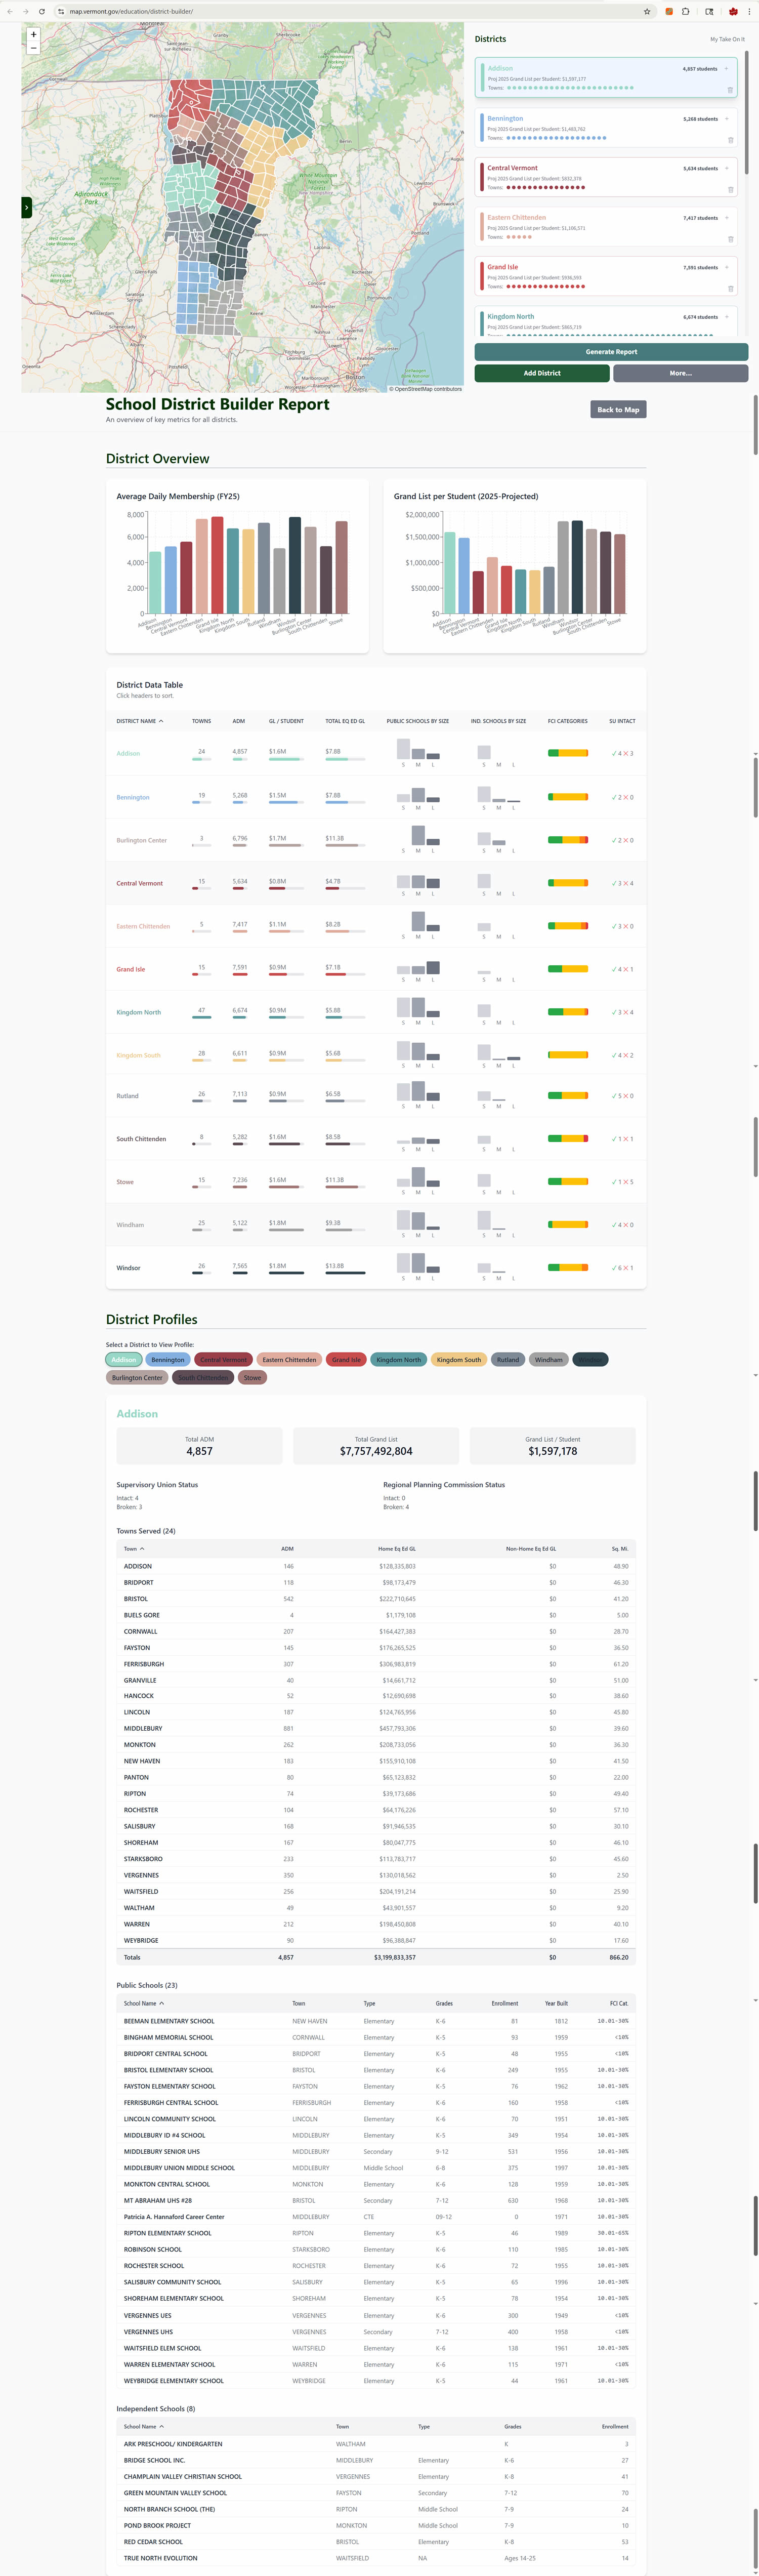Delete the Addison district with trash icon
The image size is (759, 2576).
(730, 90)
